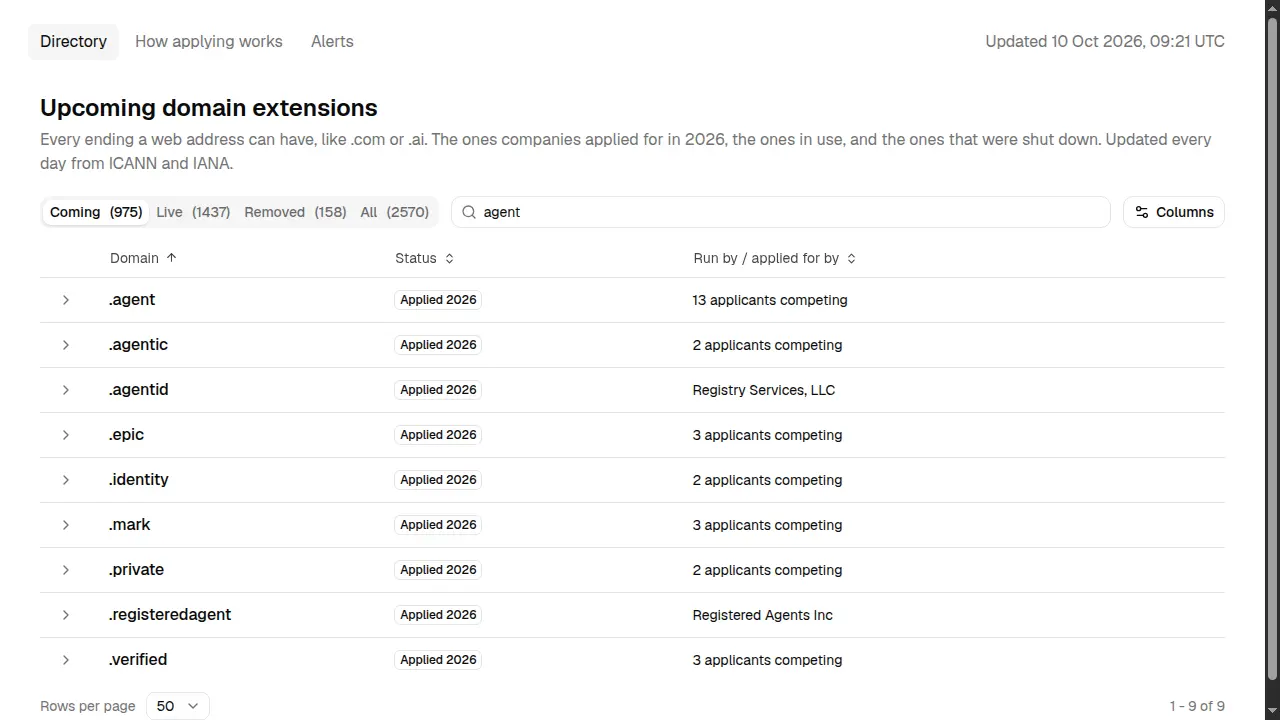This screenshot has width=1280, height=720.
Task: Switch to the Directory tab
Action: 73,42
